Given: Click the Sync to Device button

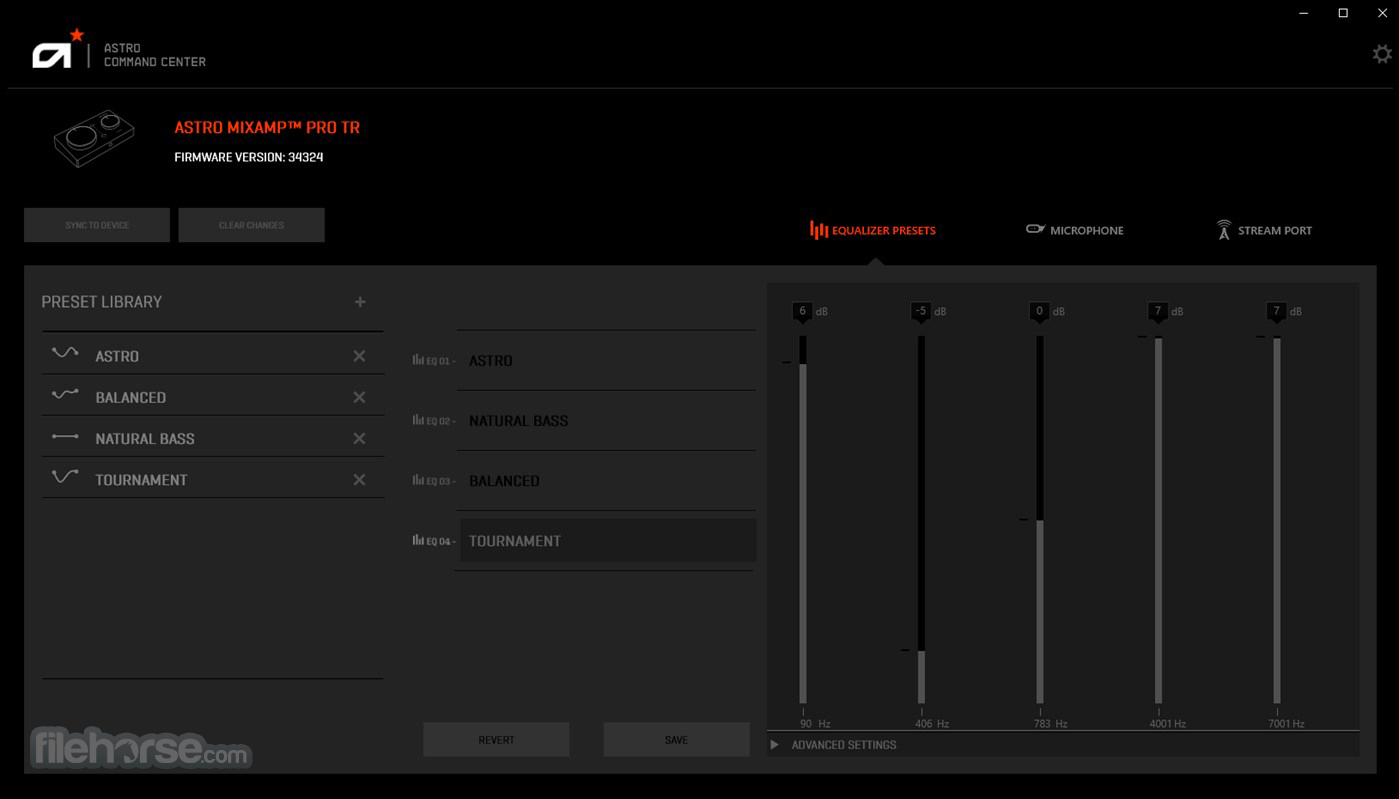Looking at the screenshot, I should [x=97, y=225].
